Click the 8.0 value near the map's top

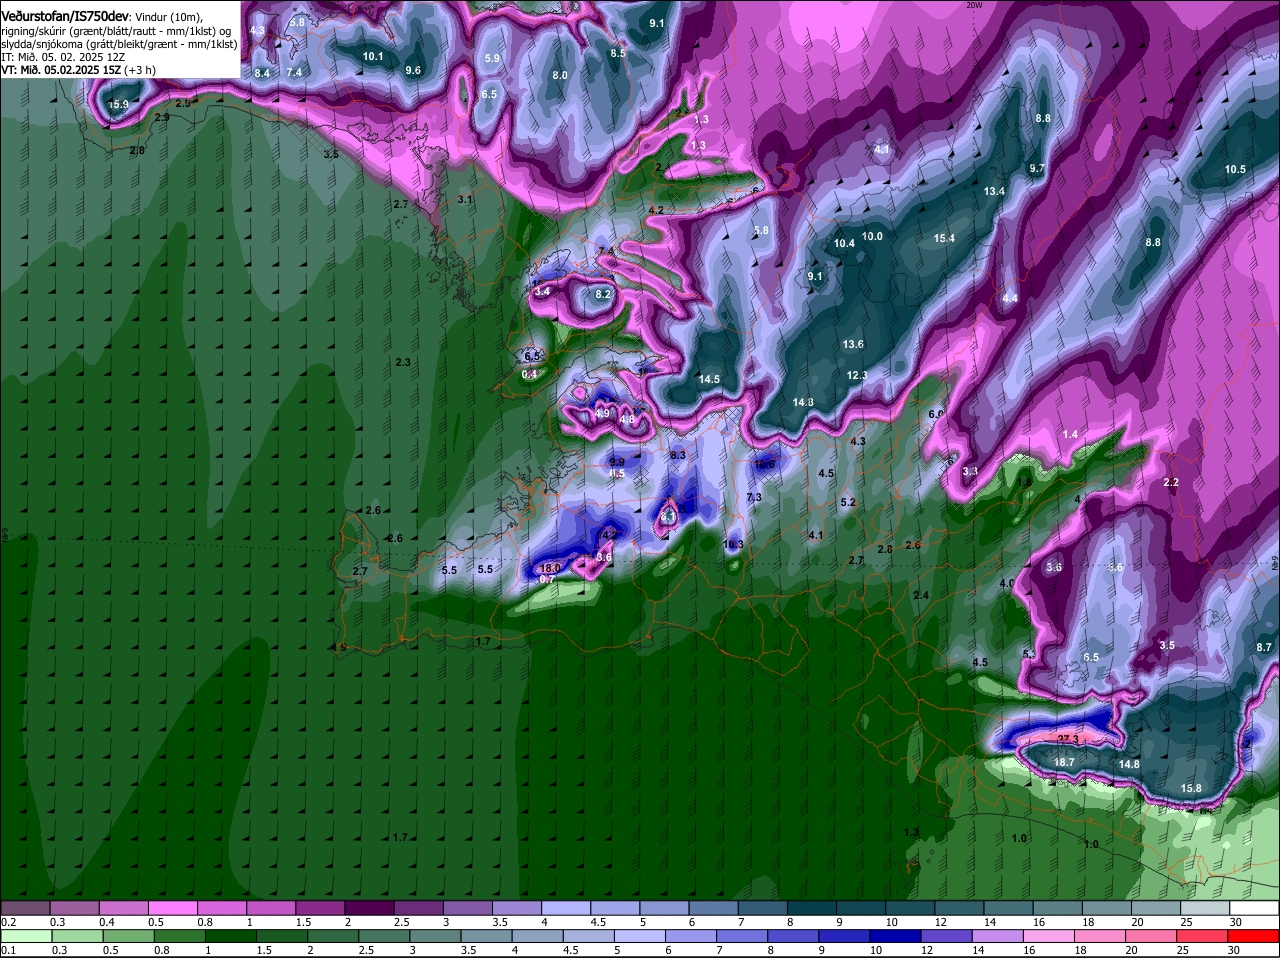point(560,75)
